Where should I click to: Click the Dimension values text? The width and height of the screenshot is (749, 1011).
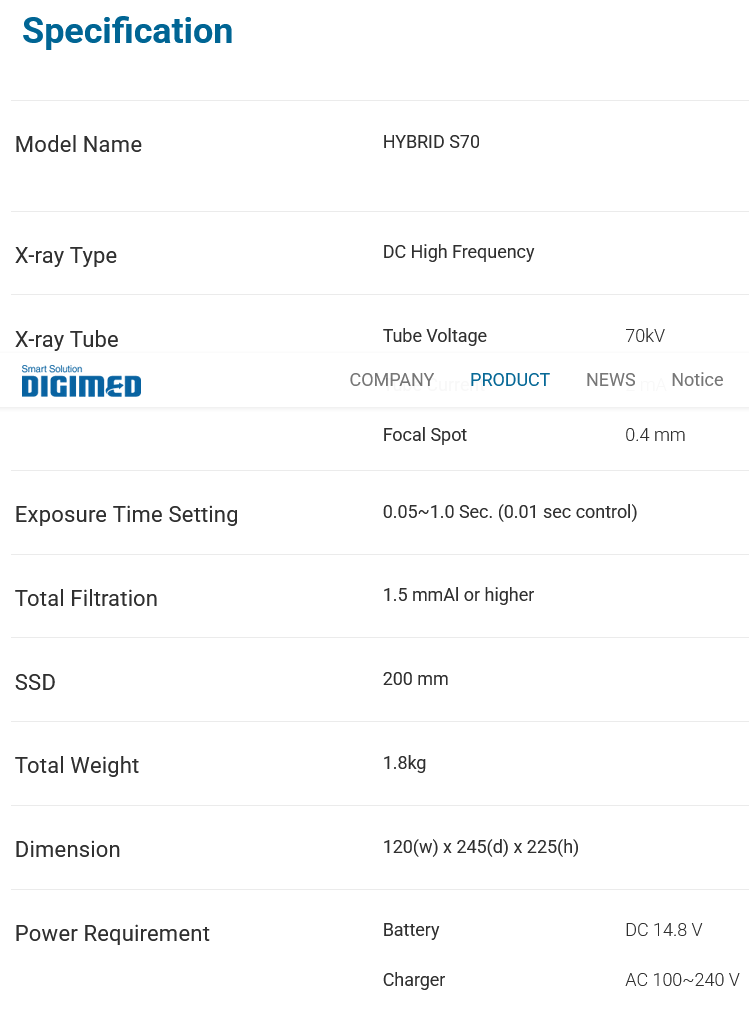[480, 847]
